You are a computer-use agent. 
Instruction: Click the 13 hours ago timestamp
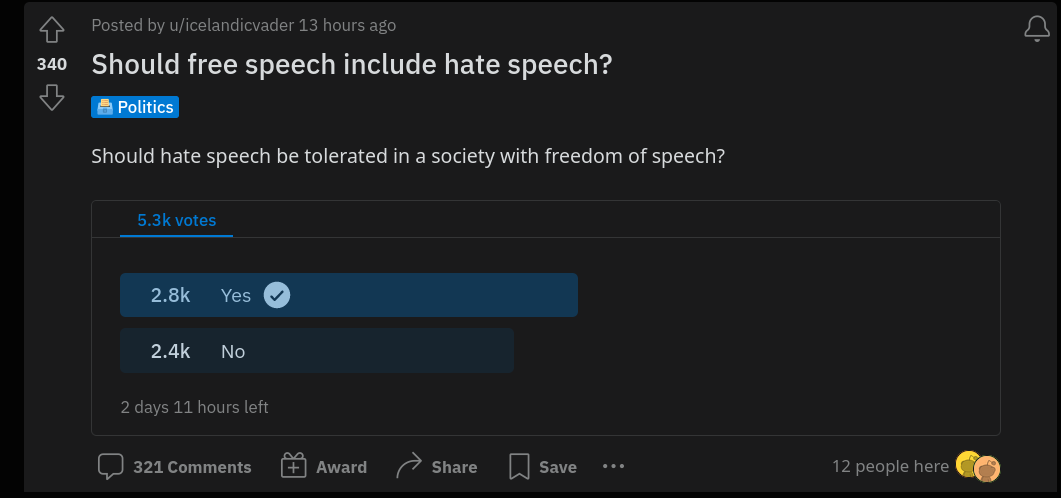(x=348, y=26)
